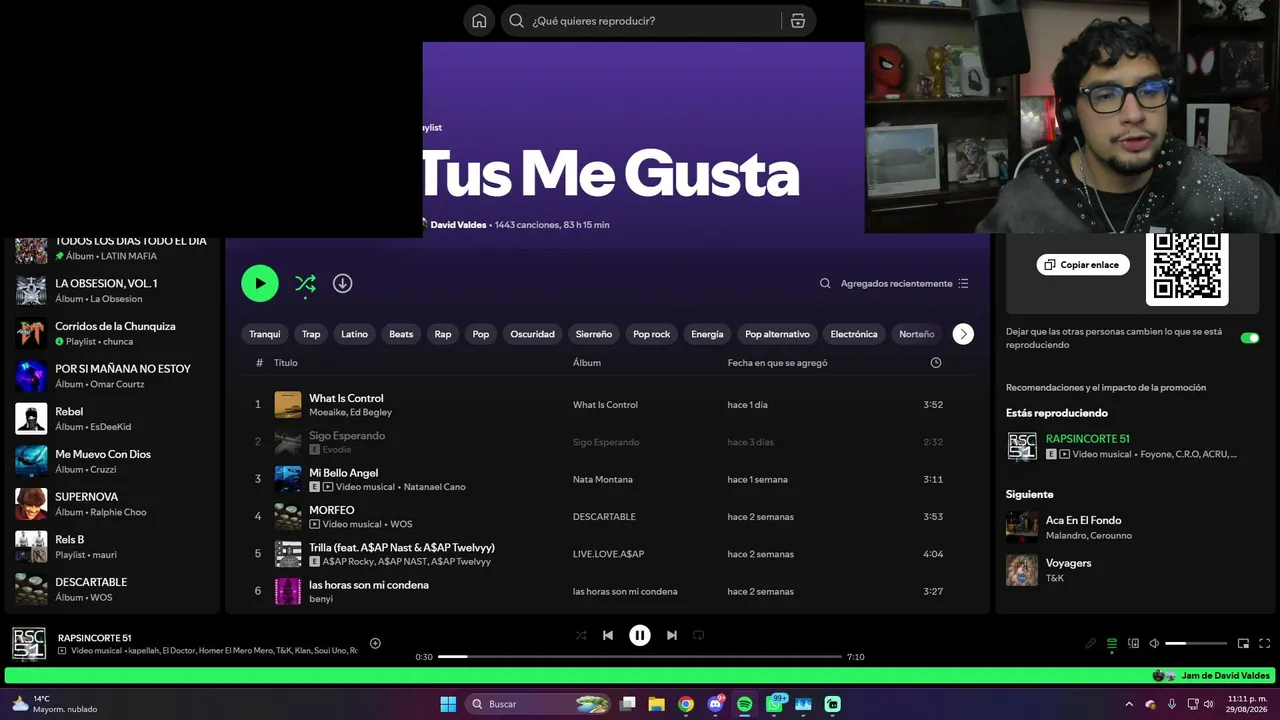
Task: Open the system tray microphone icon
Action: pyautogui.click(x=1171, y=704)
